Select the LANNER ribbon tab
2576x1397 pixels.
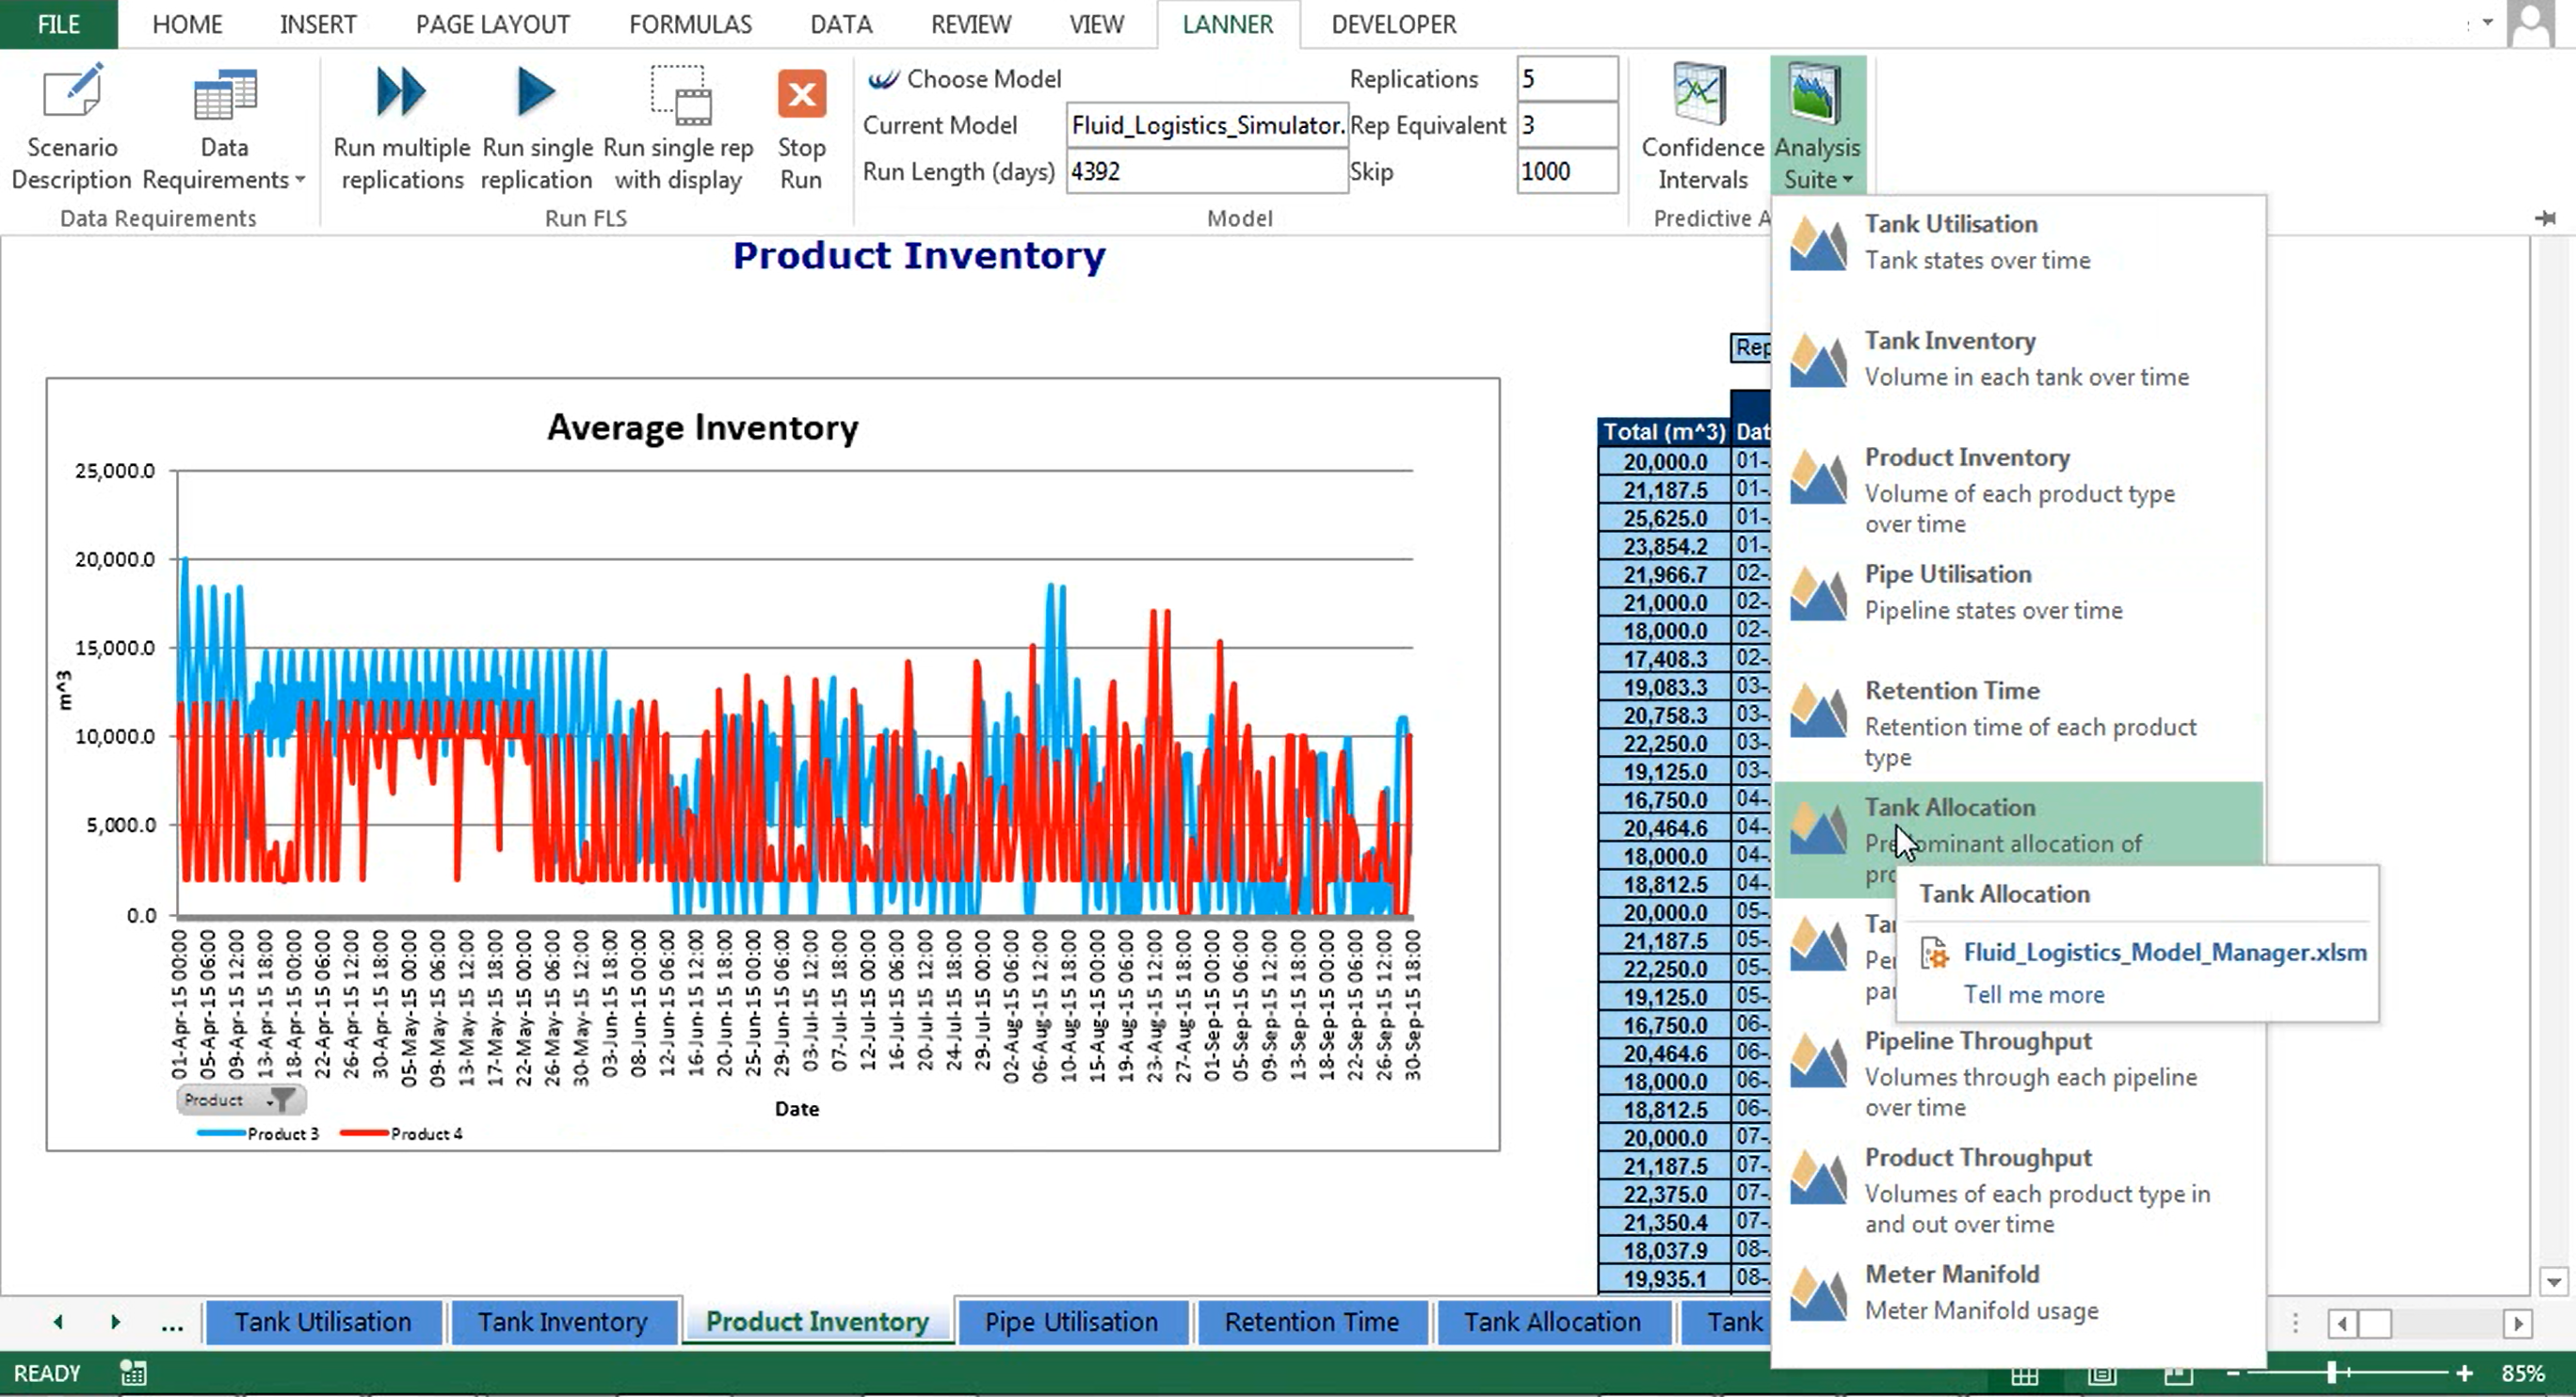point(1227,24)
